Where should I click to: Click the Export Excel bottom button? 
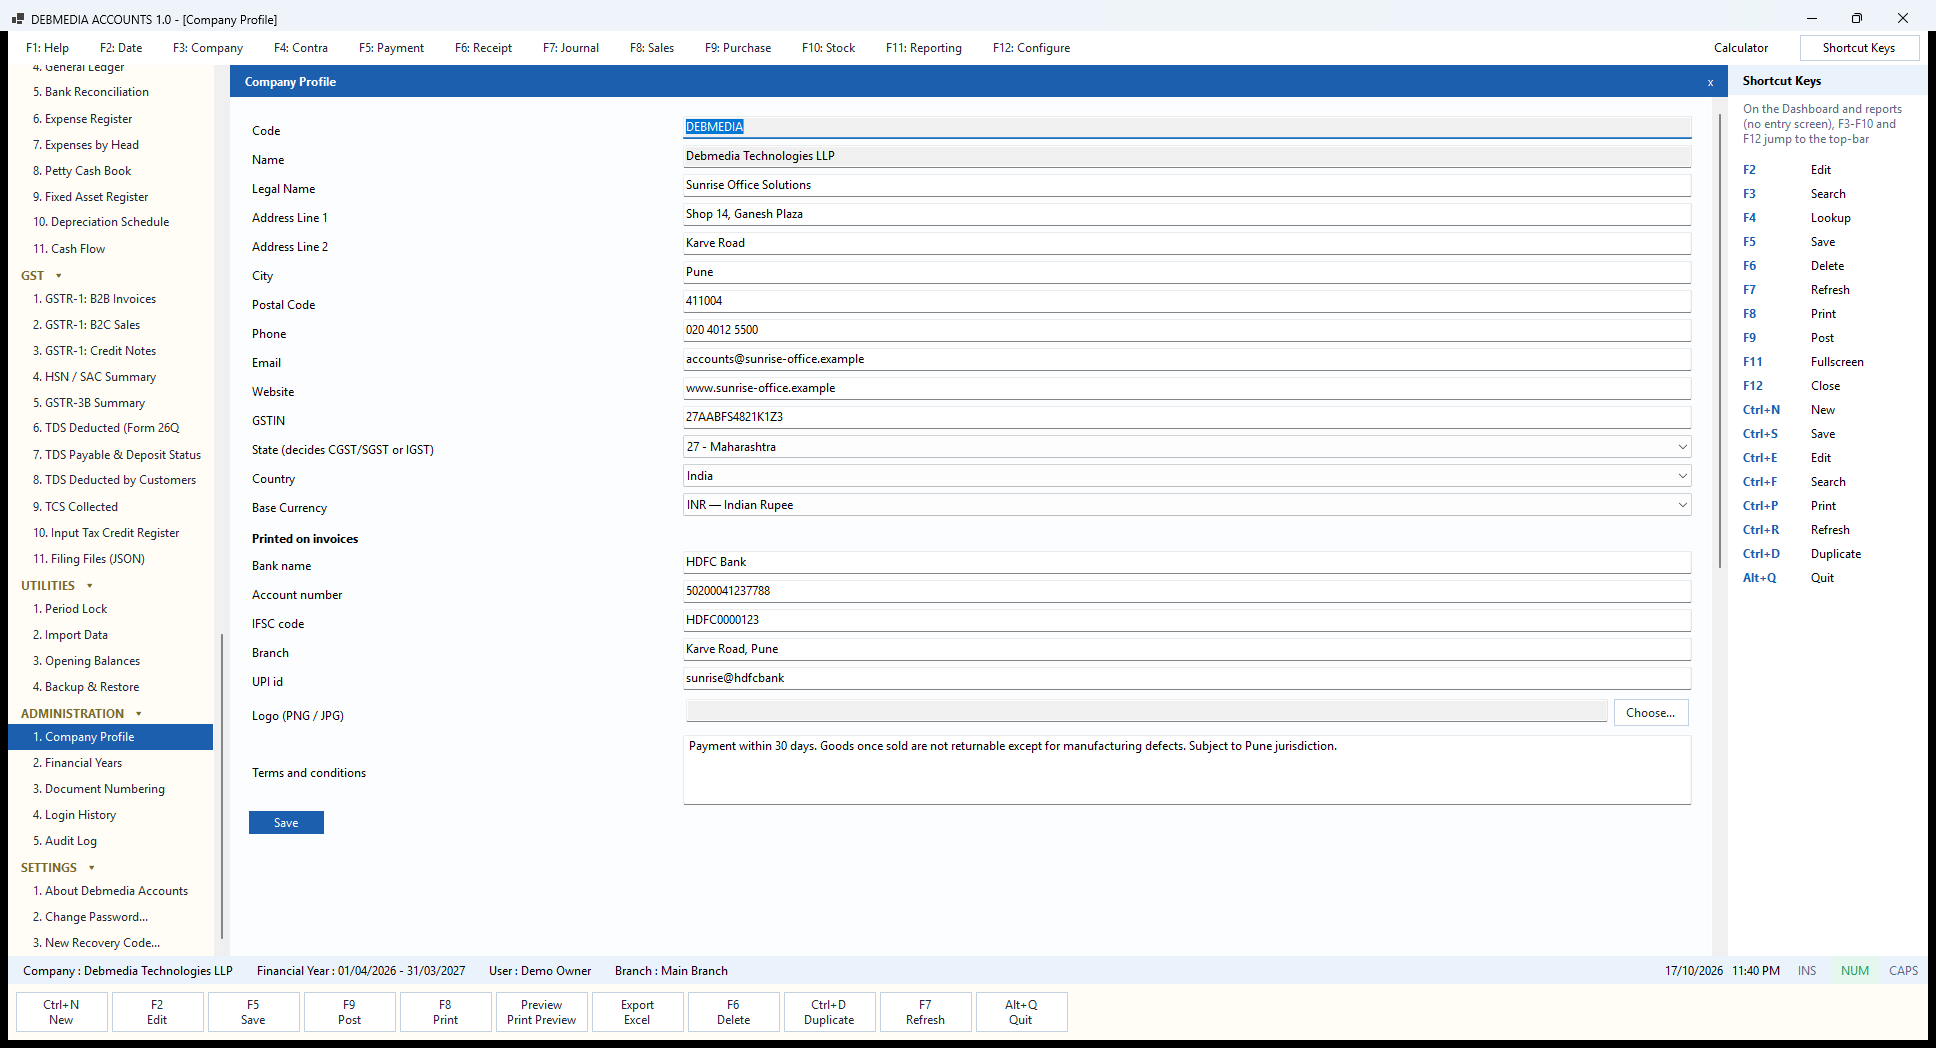[637, 1012]
